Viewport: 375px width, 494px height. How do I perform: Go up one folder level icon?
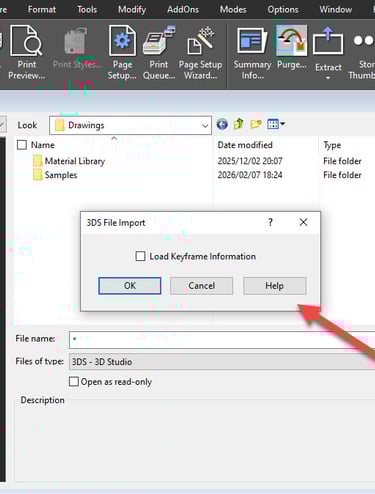point(239,124)
